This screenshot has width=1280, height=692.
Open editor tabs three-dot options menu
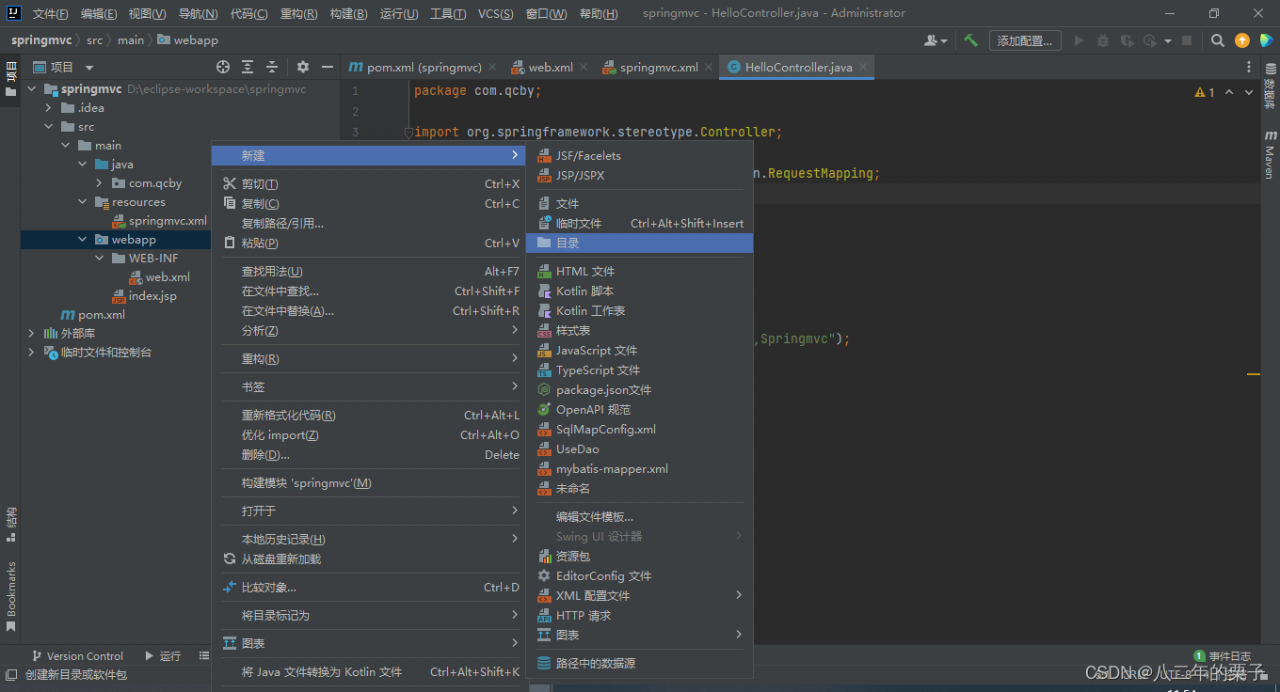point(1249,67)
